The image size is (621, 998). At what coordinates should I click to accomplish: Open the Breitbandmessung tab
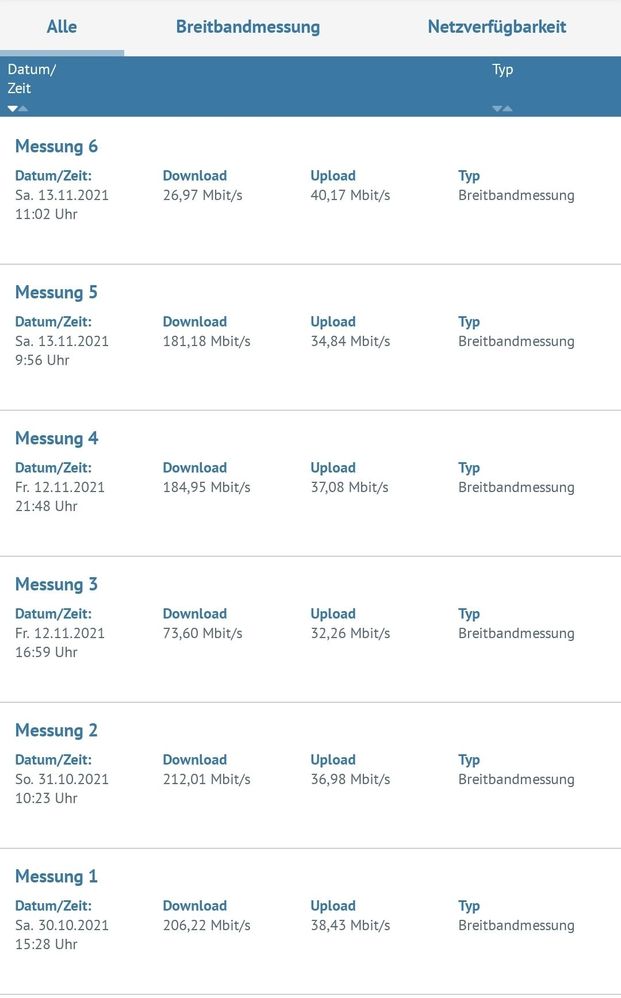click(248, 27)
